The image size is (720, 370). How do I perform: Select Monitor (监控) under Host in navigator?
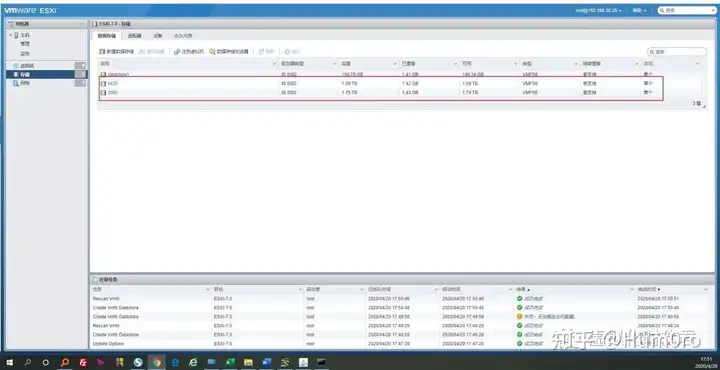coord(25,53)
